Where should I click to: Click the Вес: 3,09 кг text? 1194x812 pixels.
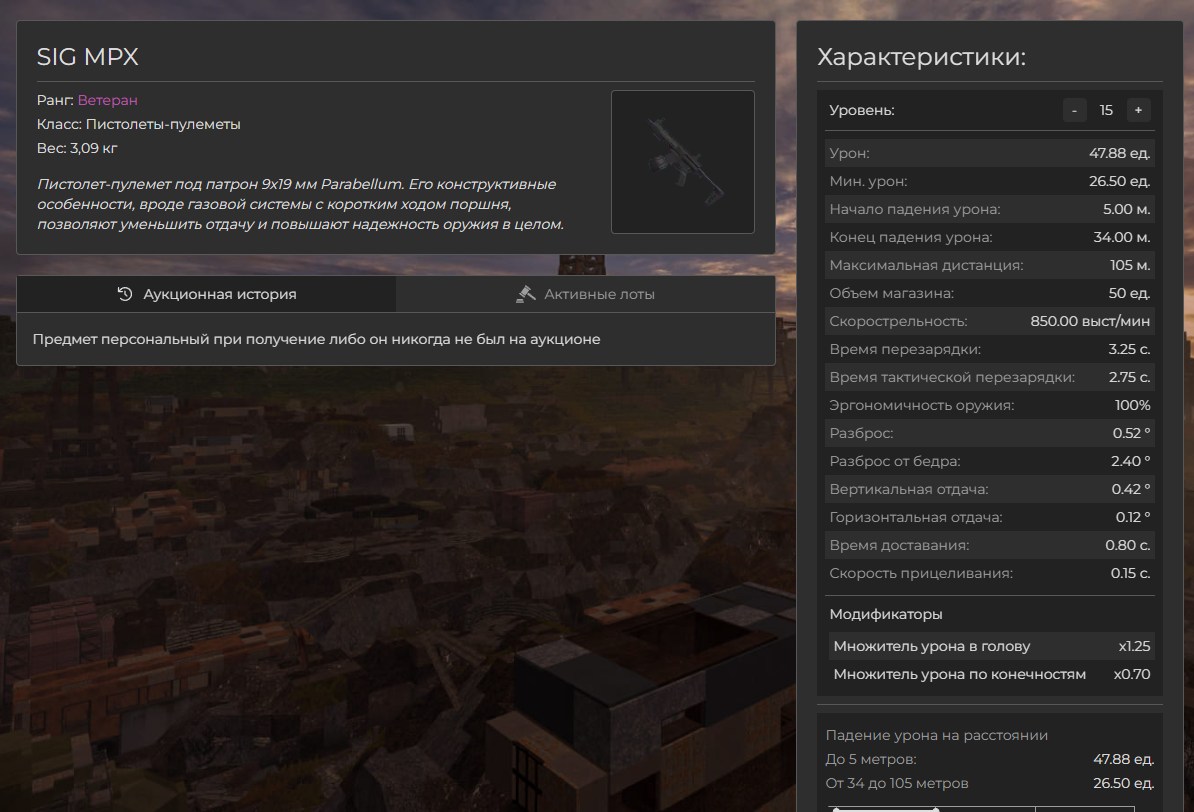(x=77, y=148)
